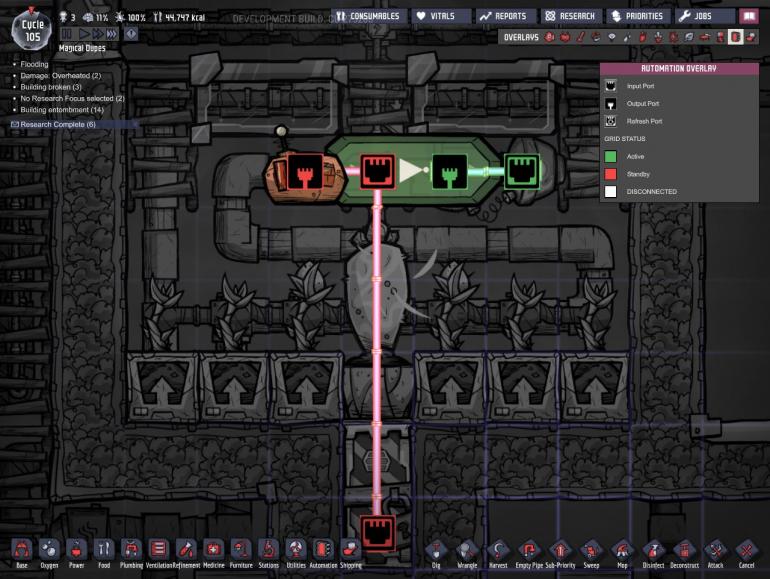Open the Power build category
The image size is (770, 579).
pyautogui.click(x=77, y=553)
